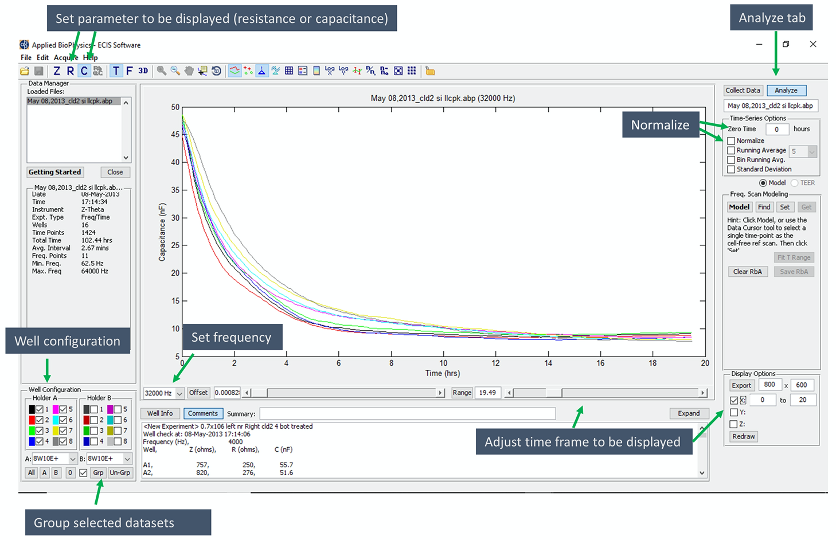Toggle the Standard Deviation checkbox
This screenshot has width=836, height=540.
[x=731, y=168]
